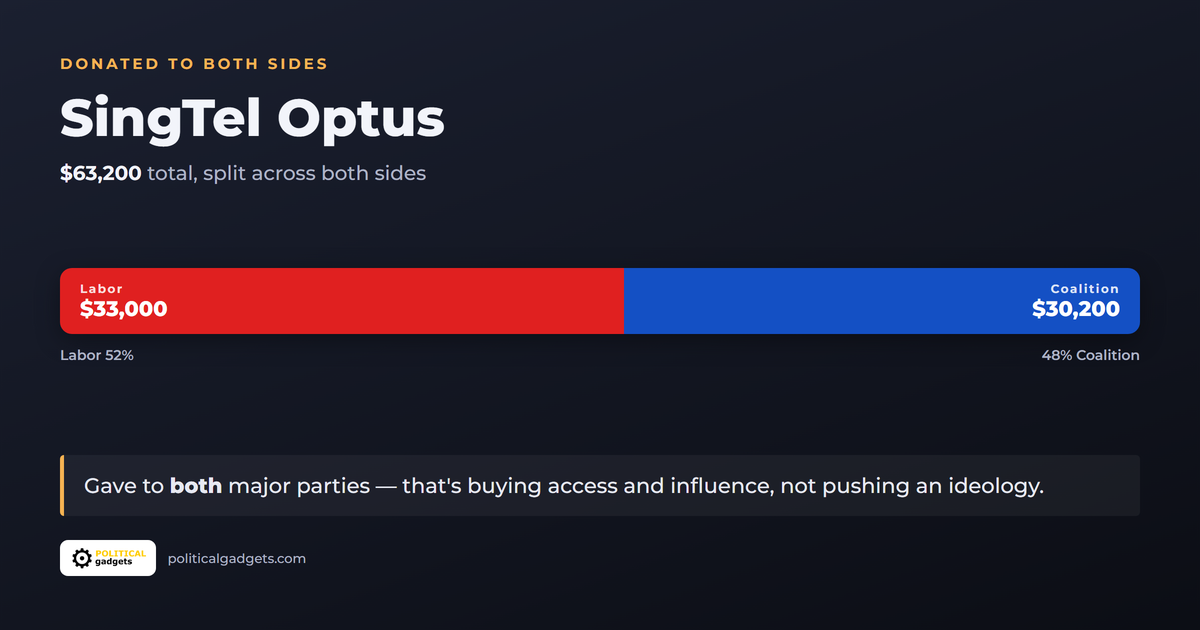
Task: Click the $63,200 total amount
Action: [100, 173]
